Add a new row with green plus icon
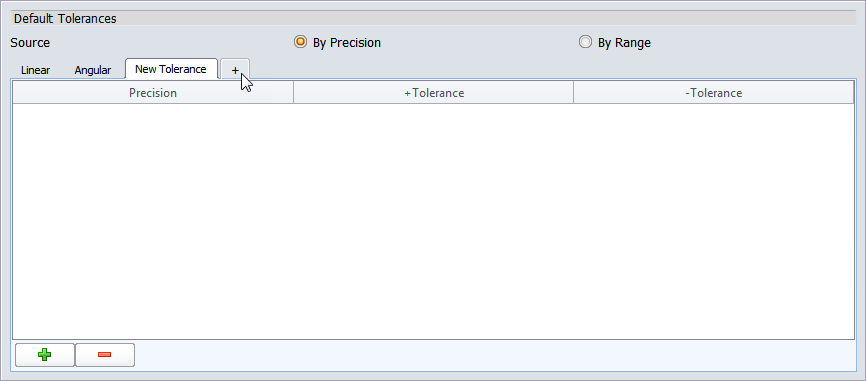The image size is (866, 381). pos(45,354)
